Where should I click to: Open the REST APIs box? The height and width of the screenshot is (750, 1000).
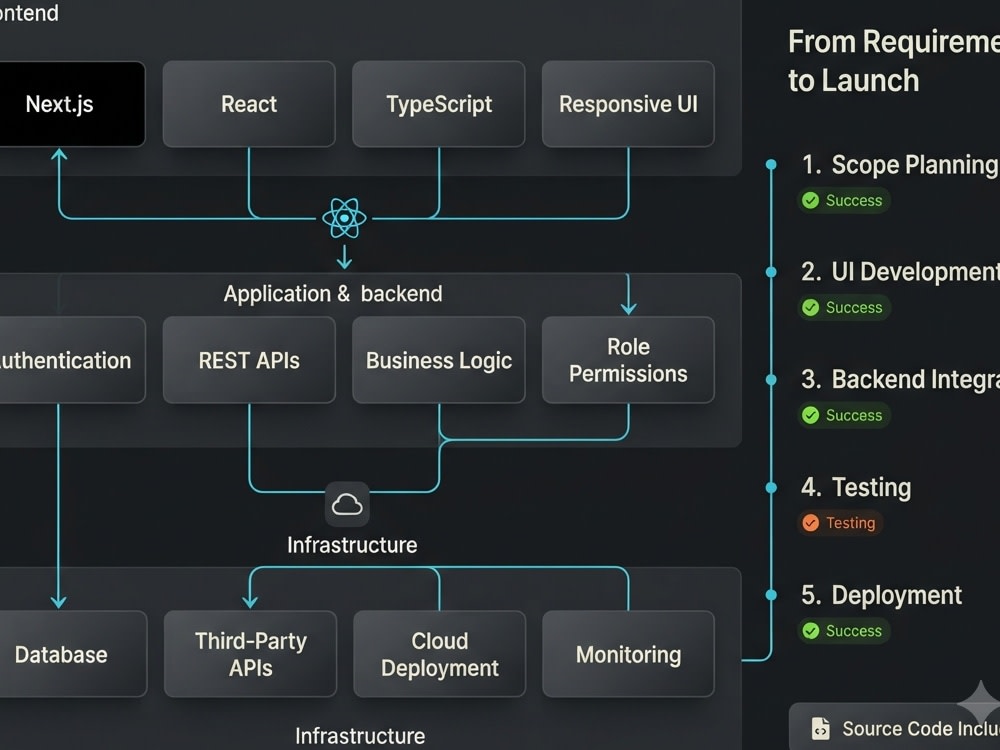point(249,360)
